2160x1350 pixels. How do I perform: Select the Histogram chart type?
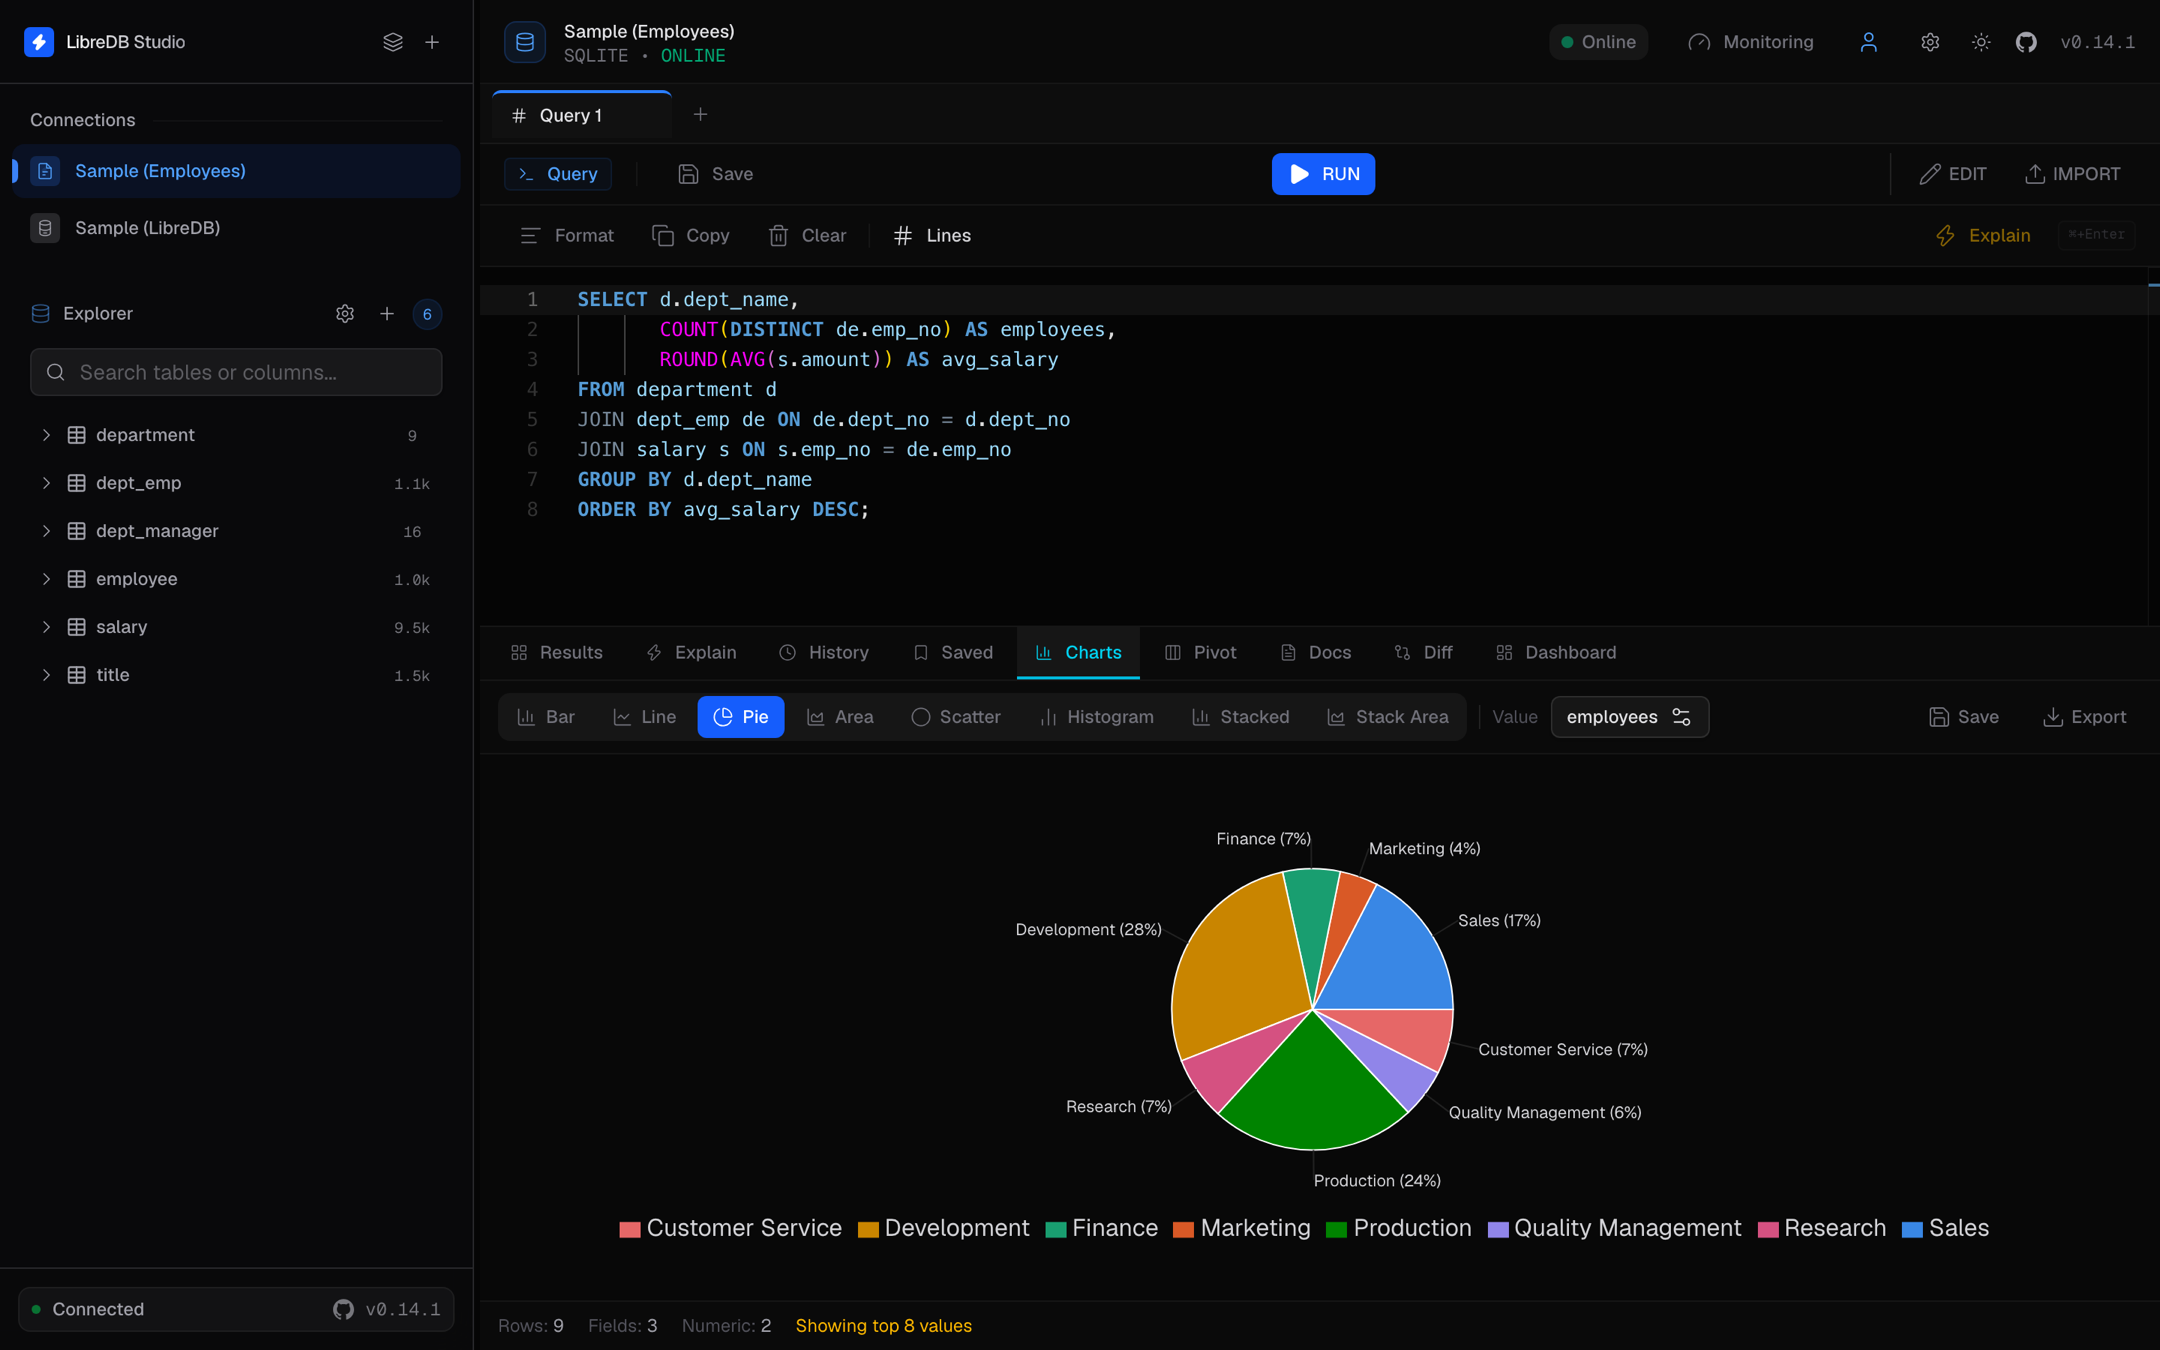click(1097, 717)
